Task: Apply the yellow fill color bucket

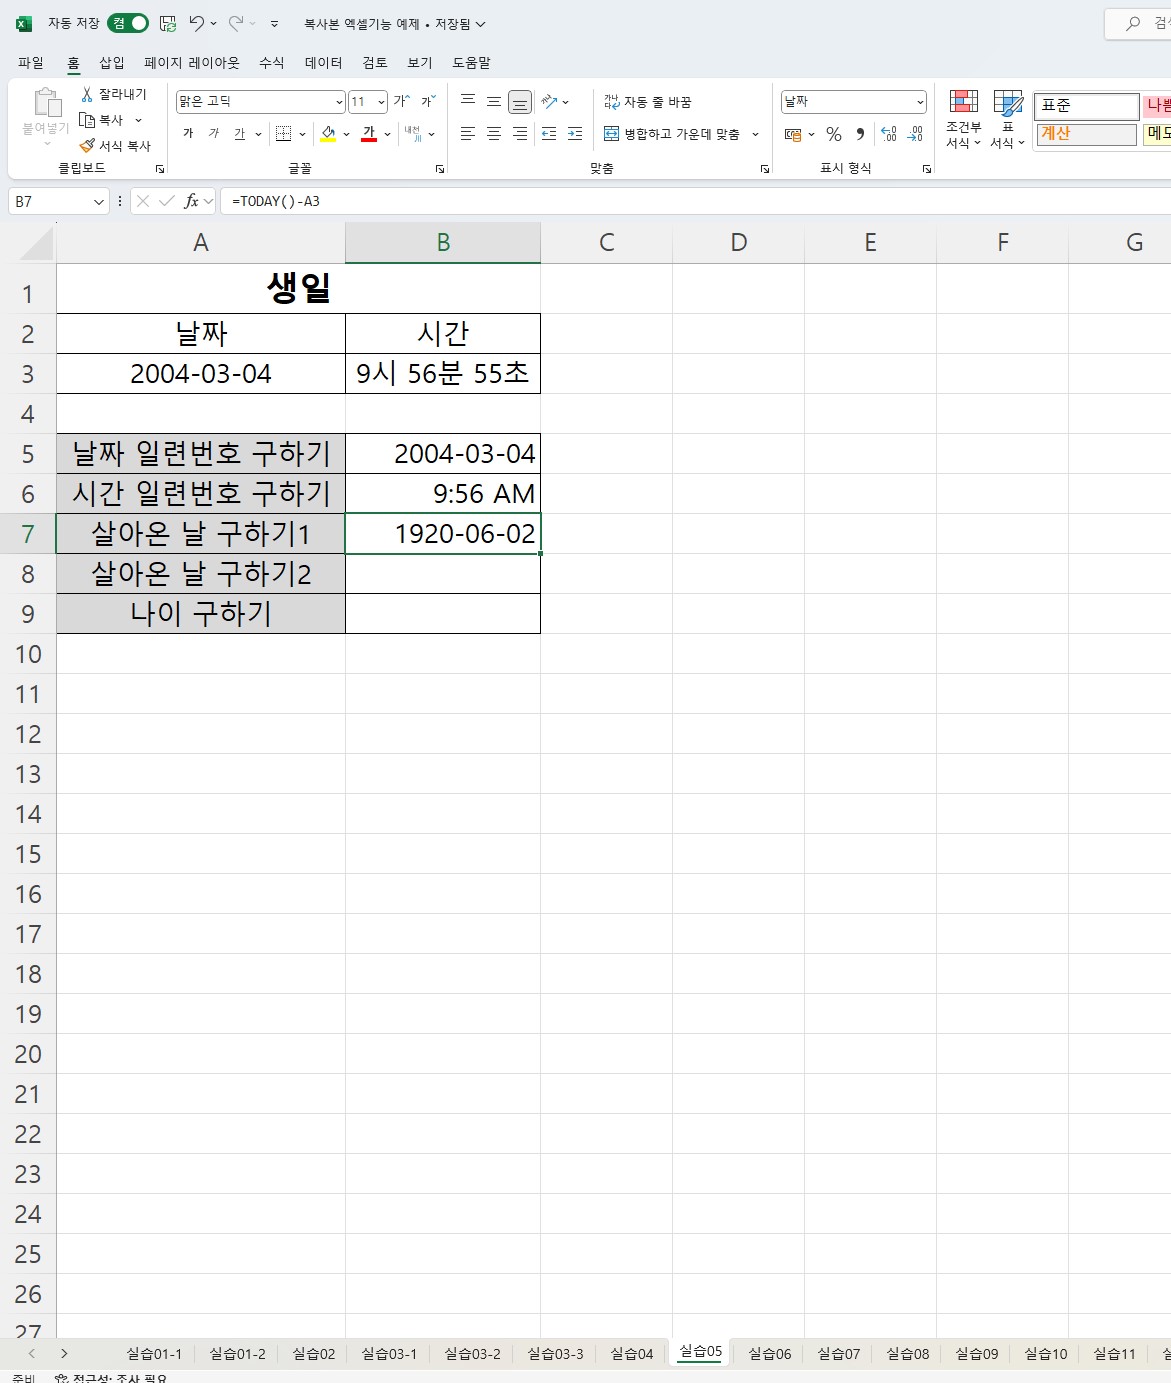Action: click(x=328, y=134)
